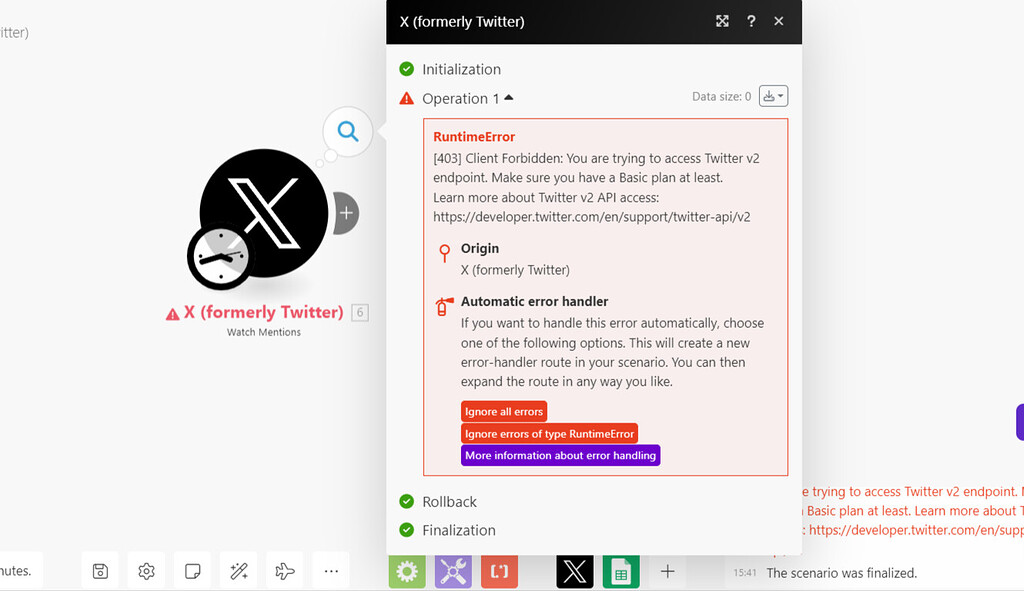Click Ignore all errors
1024x591 pixels.
point(503,411)
